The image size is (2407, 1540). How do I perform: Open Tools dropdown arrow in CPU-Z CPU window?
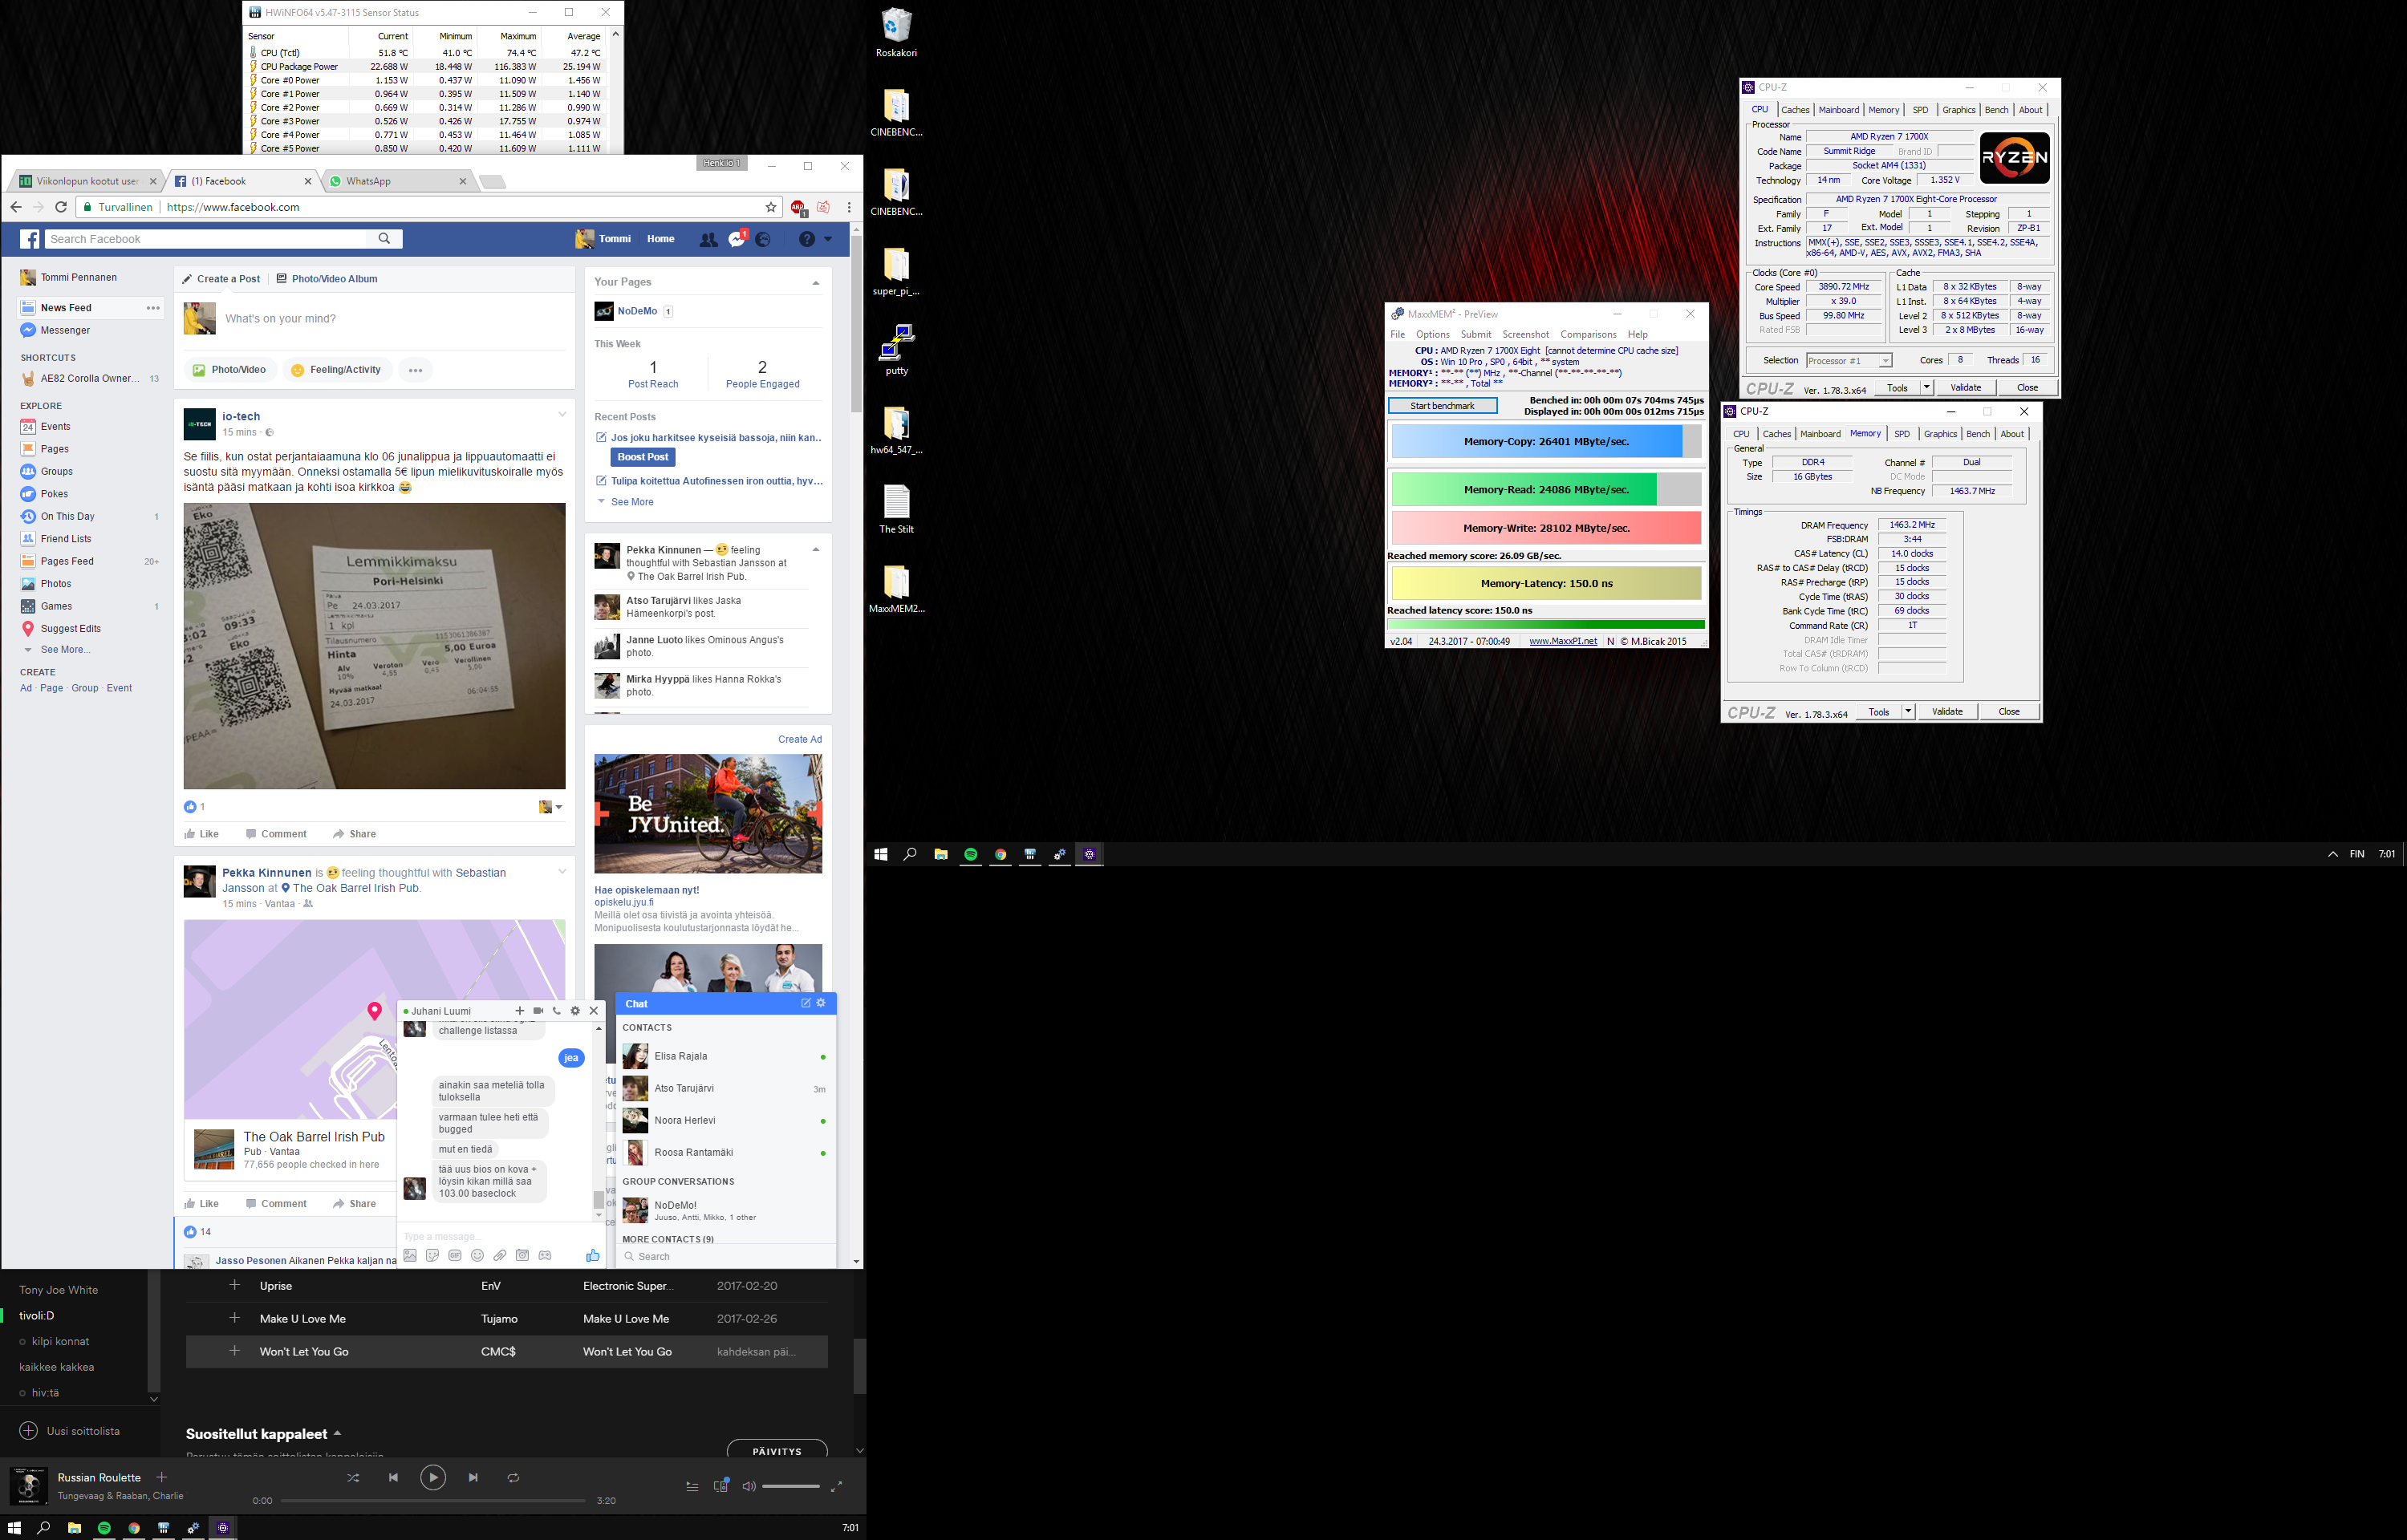click(x=1926, y=388)
